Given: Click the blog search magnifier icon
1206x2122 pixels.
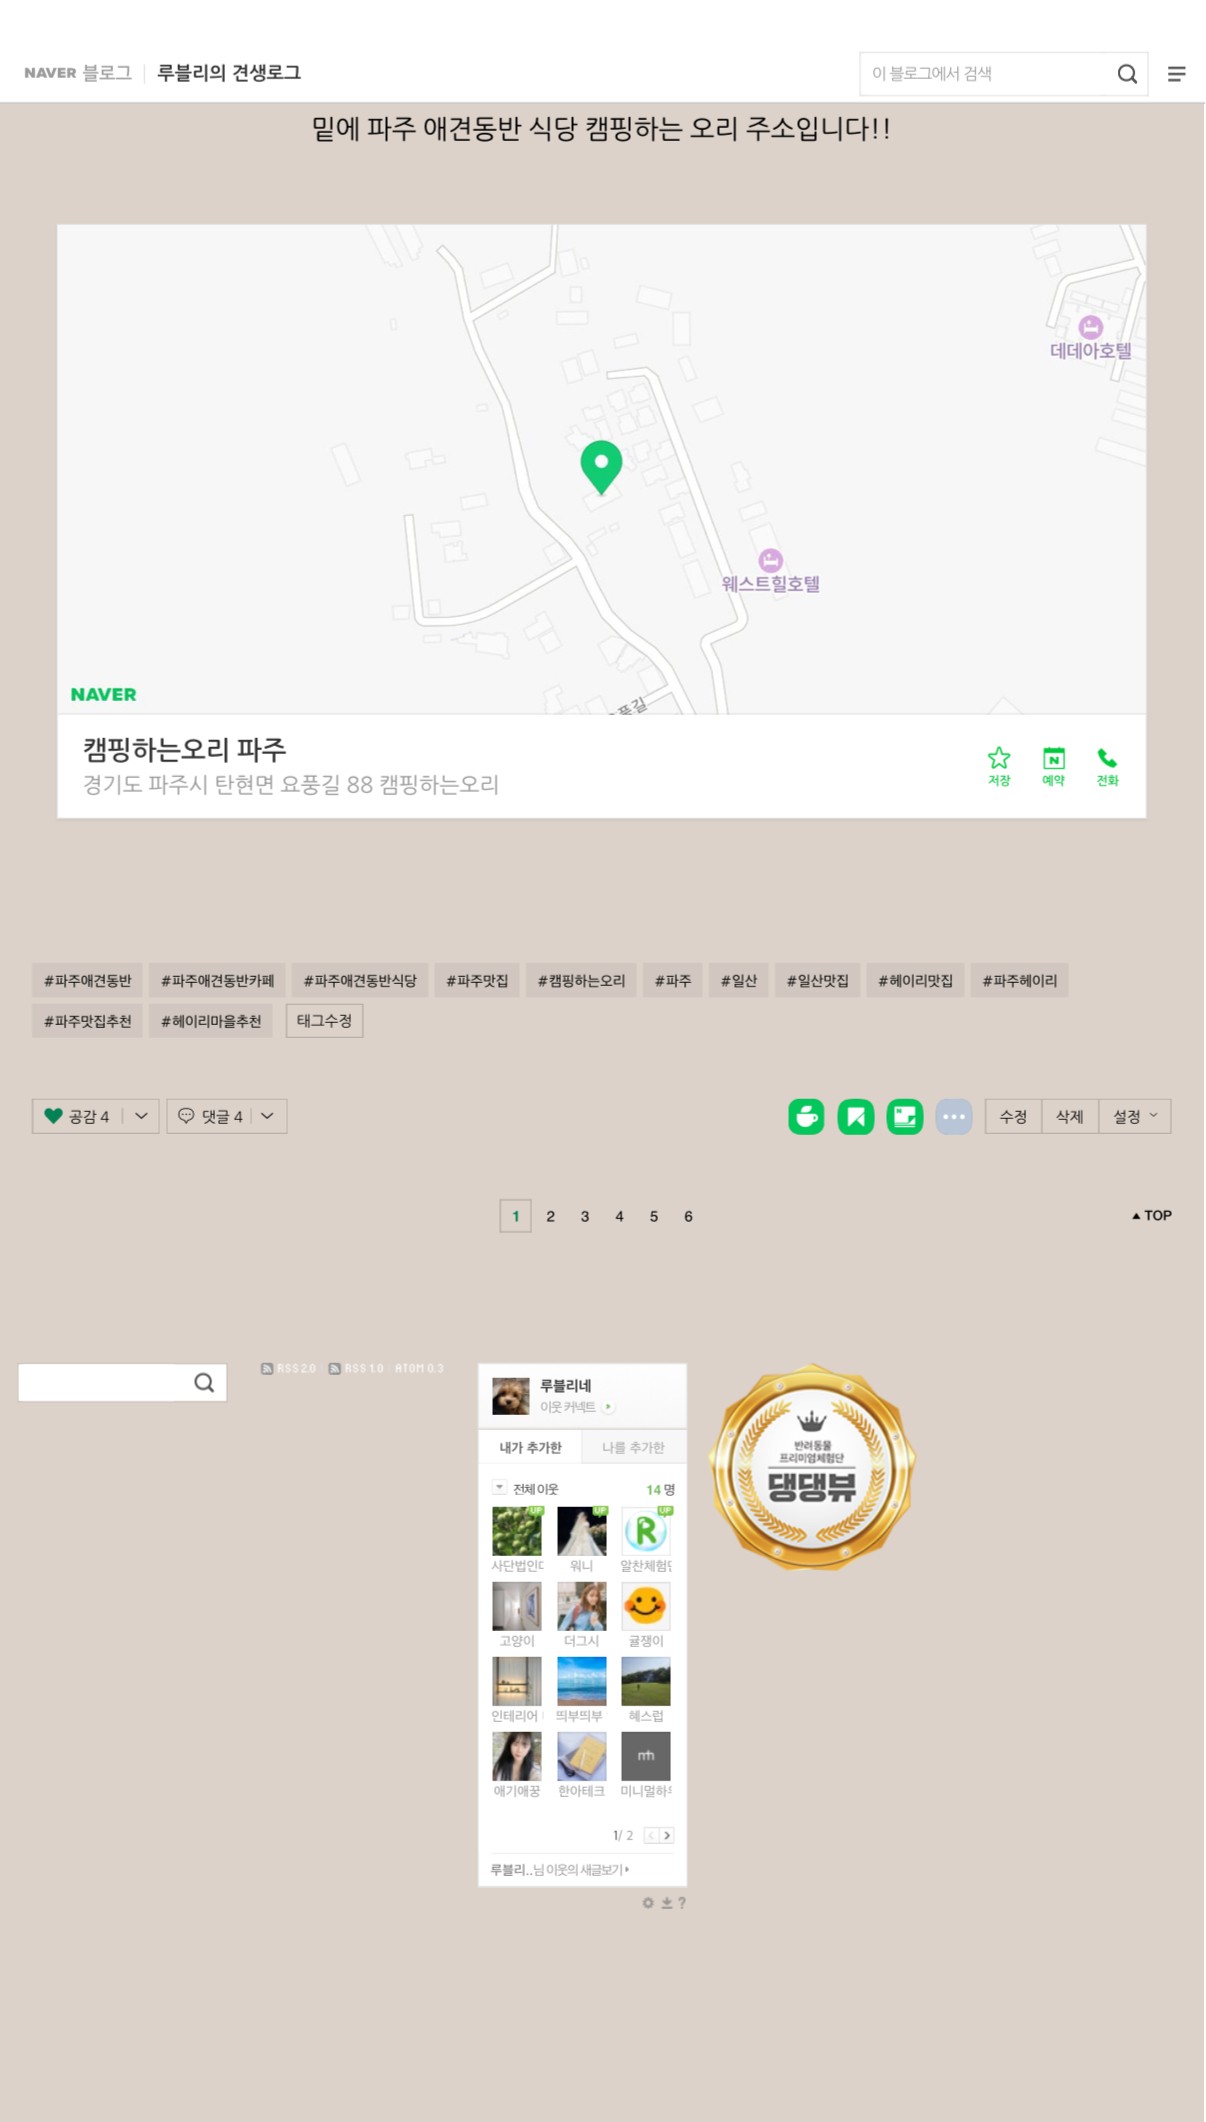Looking at the screenshot, I should click(1127, 74).
